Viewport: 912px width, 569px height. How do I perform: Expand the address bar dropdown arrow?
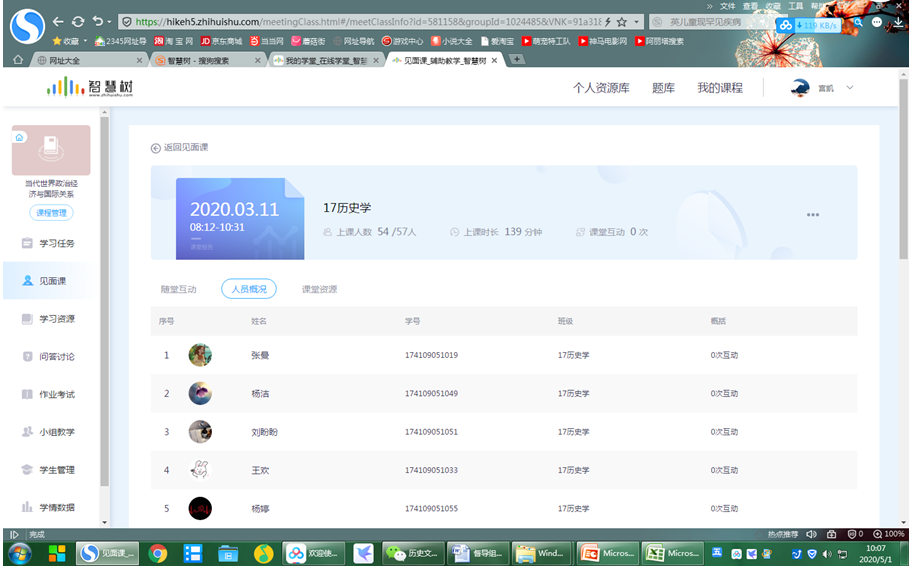(x=636, y=21)
